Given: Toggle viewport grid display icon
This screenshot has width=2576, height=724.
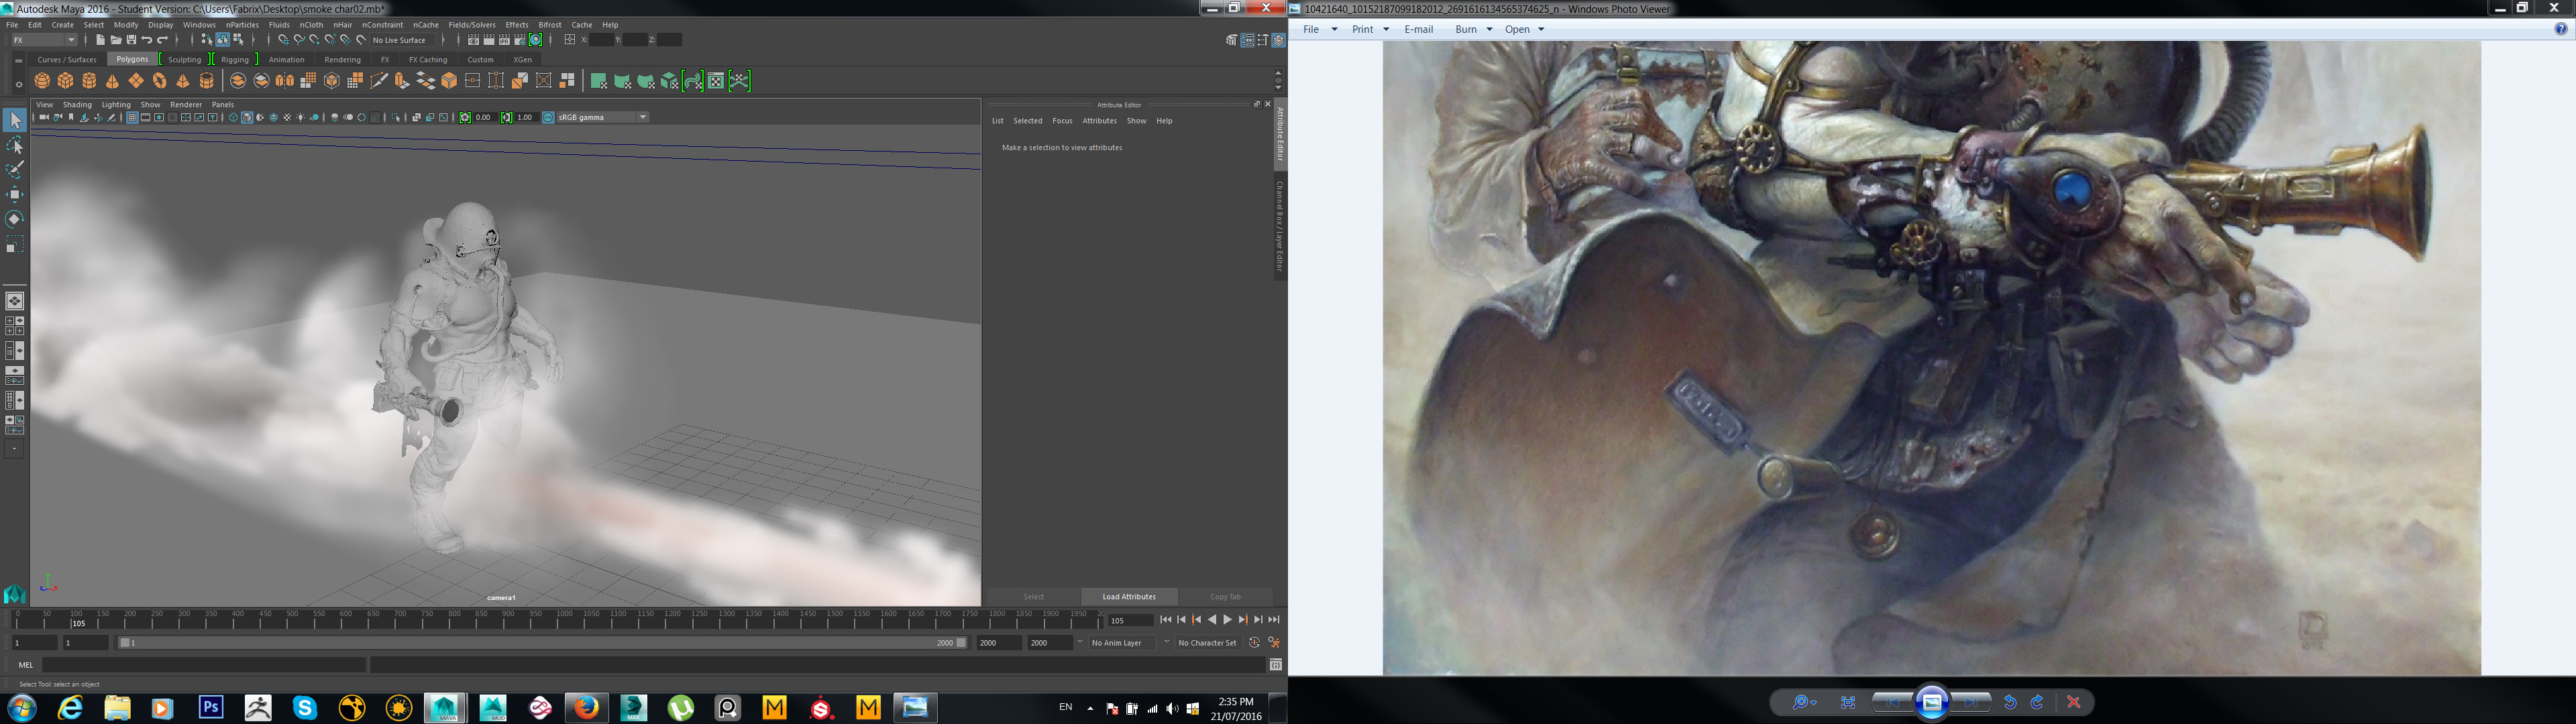Looking at the screenshot, I should point(132,117).
